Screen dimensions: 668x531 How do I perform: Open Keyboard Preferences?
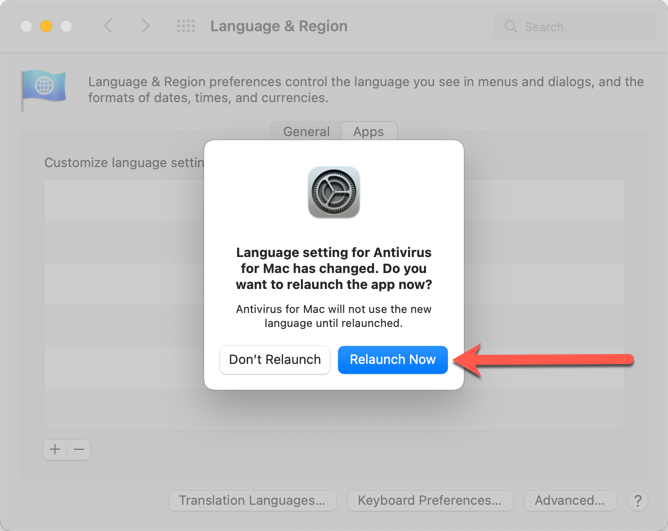(430, 500)
